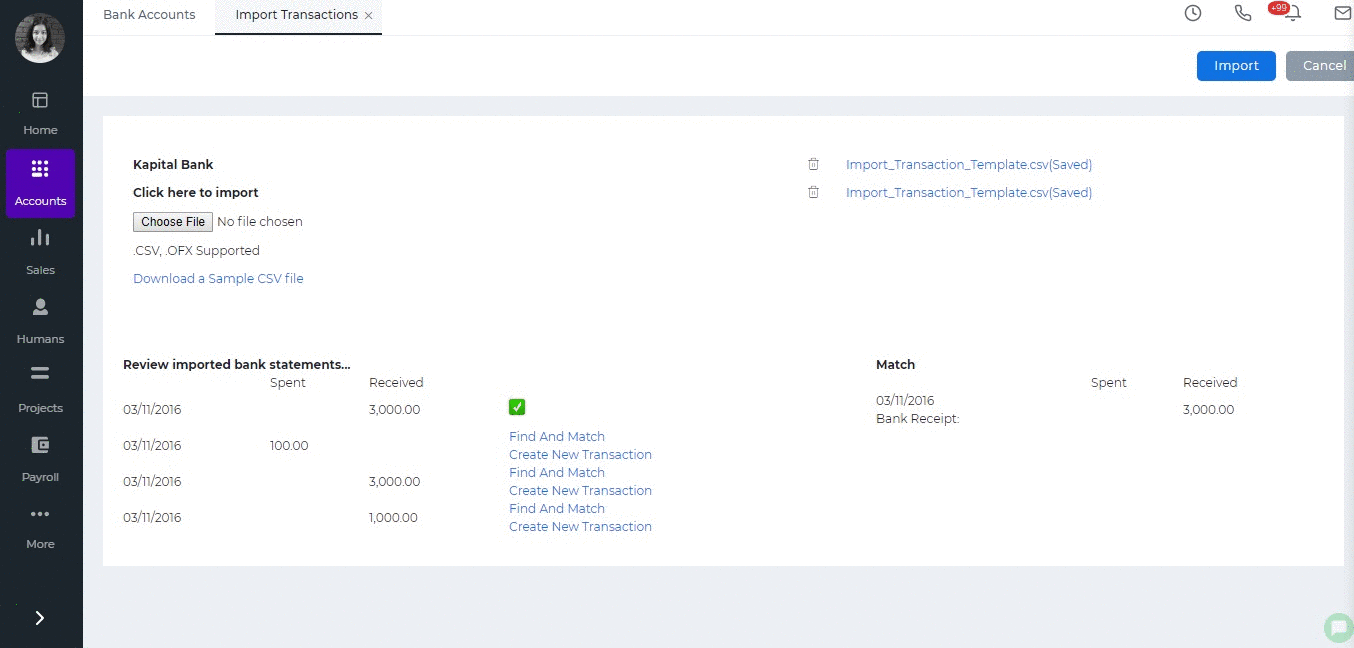Click Download a Sample CSV file
Viewport: 1354px width, 648px height.
tap(218, 279)
